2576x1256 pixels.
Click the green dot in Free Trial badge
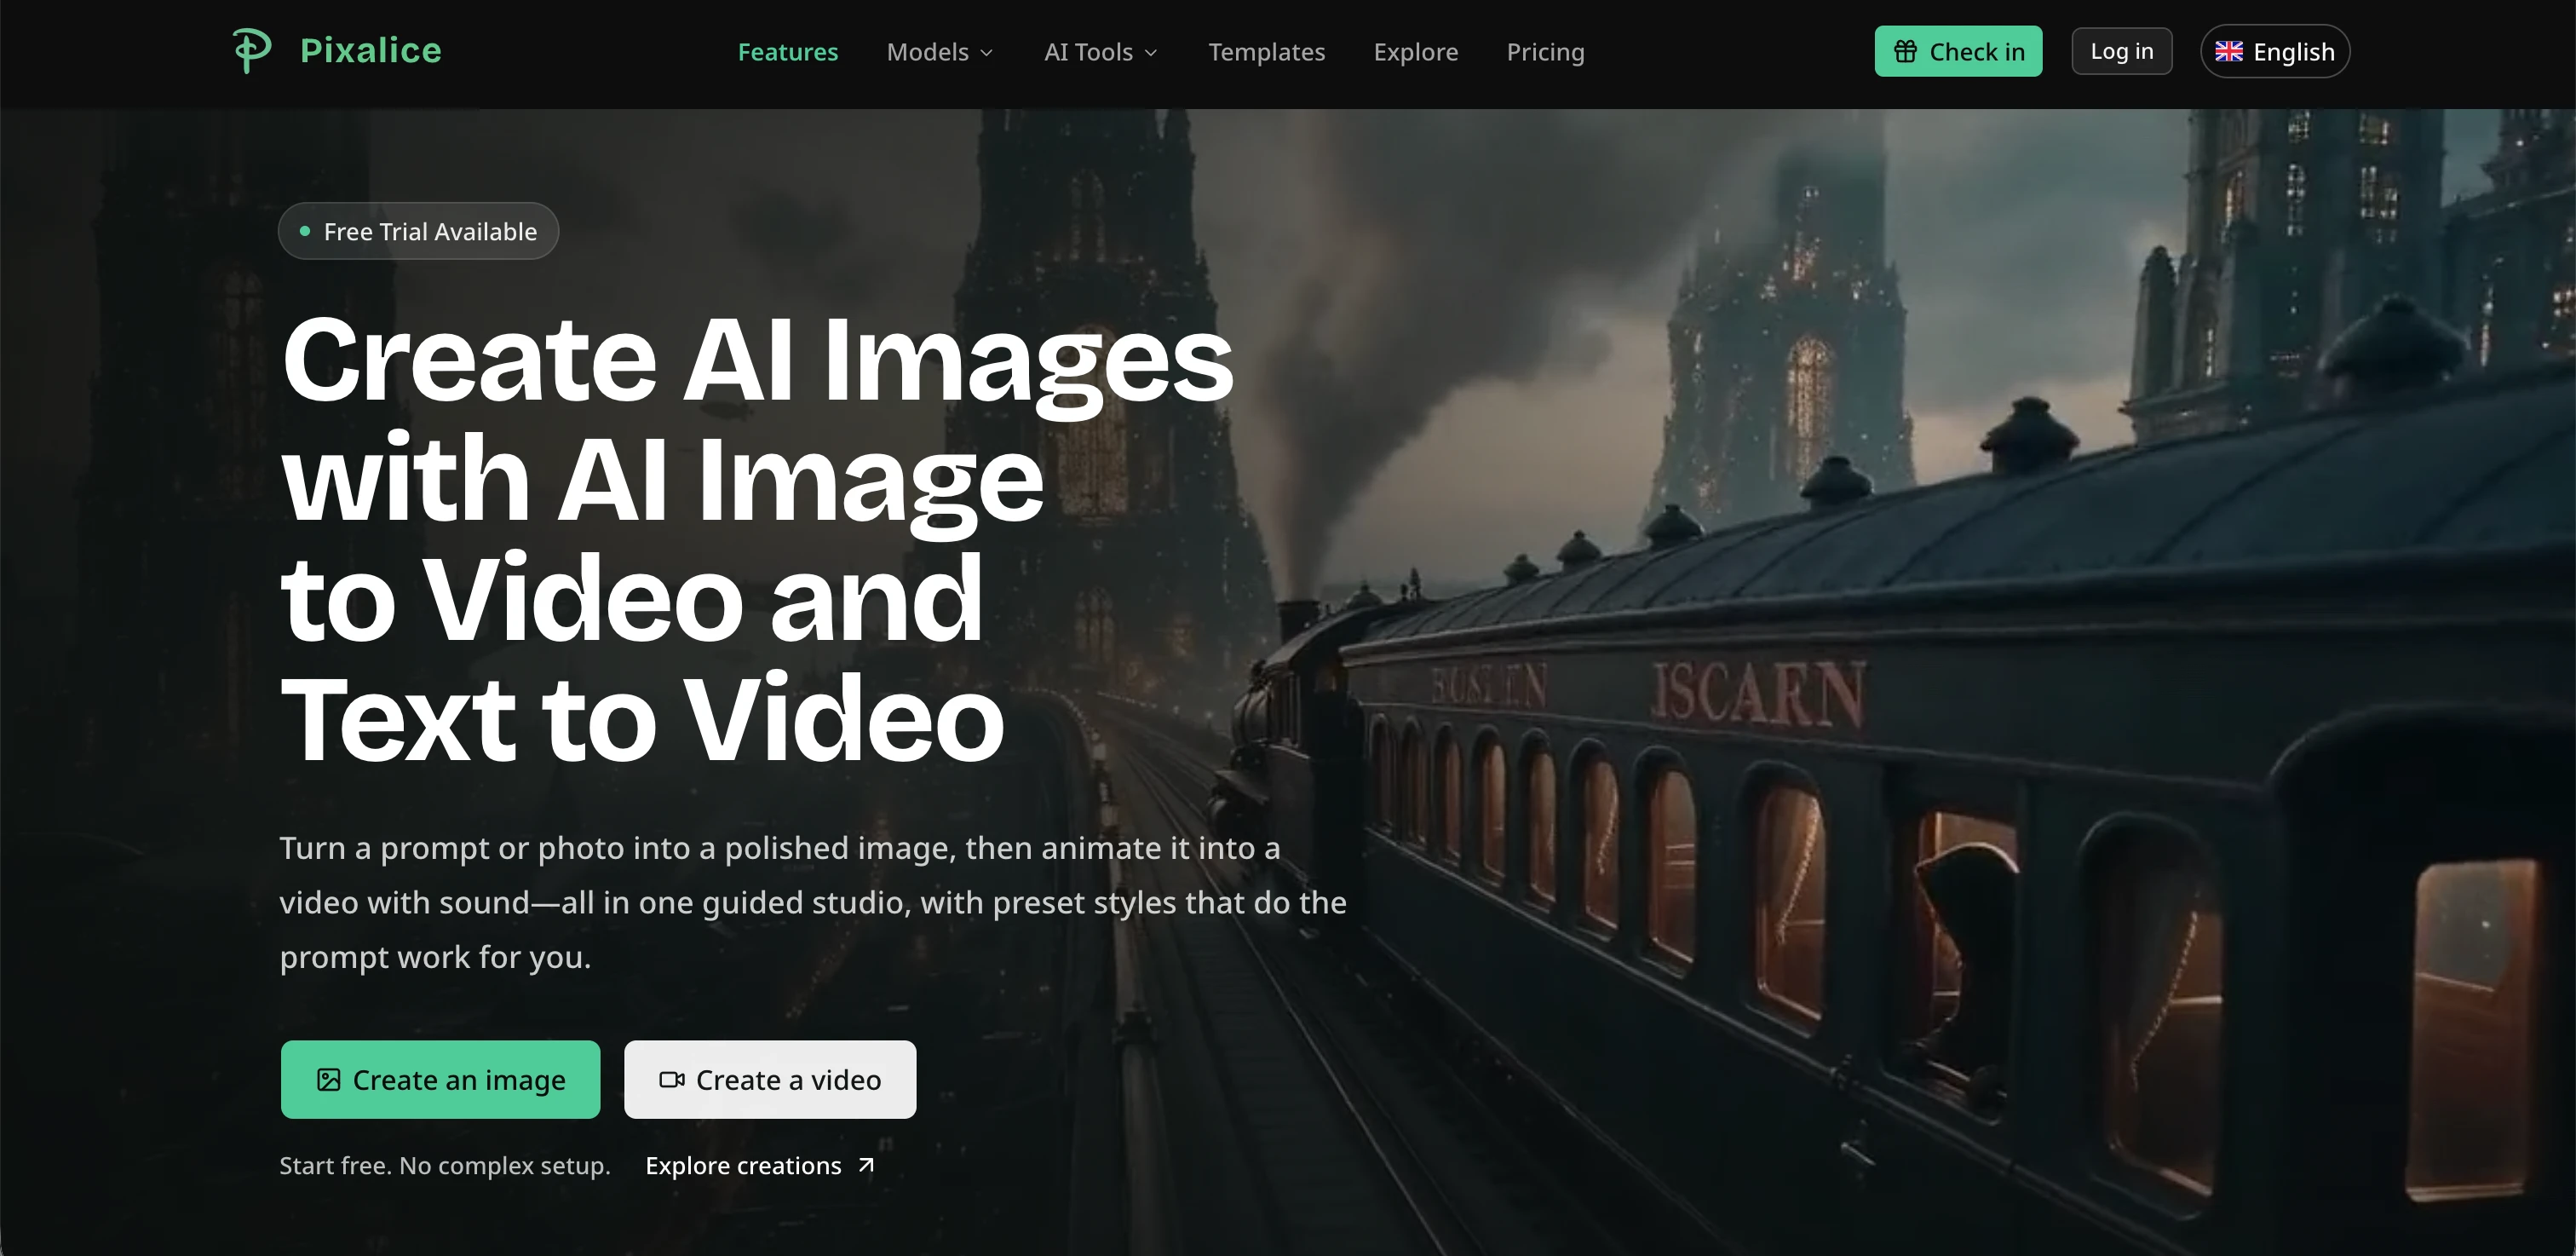click(x=305, y=231)
